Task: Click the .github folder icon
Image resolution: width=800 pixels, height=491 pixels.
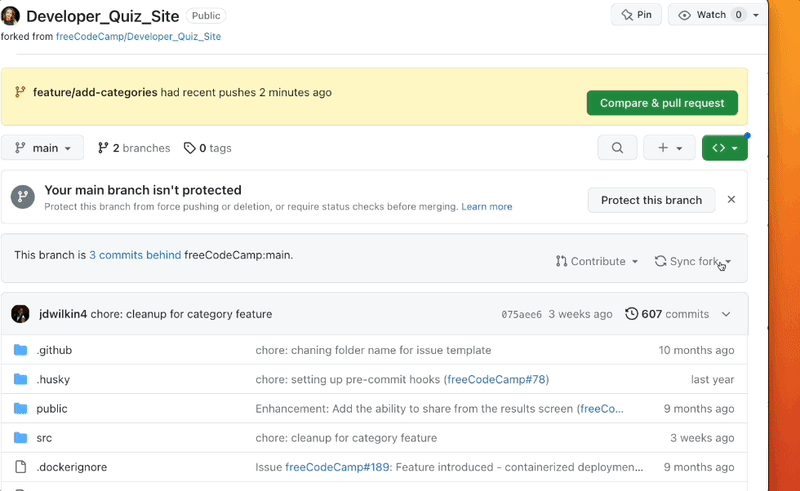Action: click(x=20, y=350)
